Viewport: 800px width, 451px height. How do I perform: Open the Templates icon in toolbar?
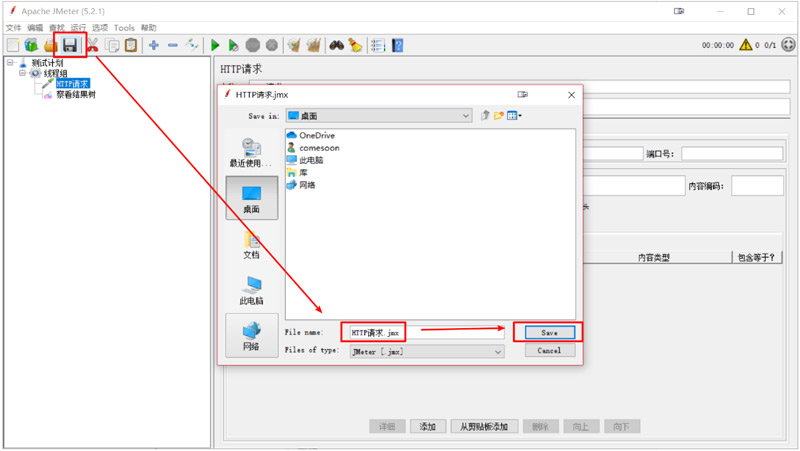pos(31,45)
